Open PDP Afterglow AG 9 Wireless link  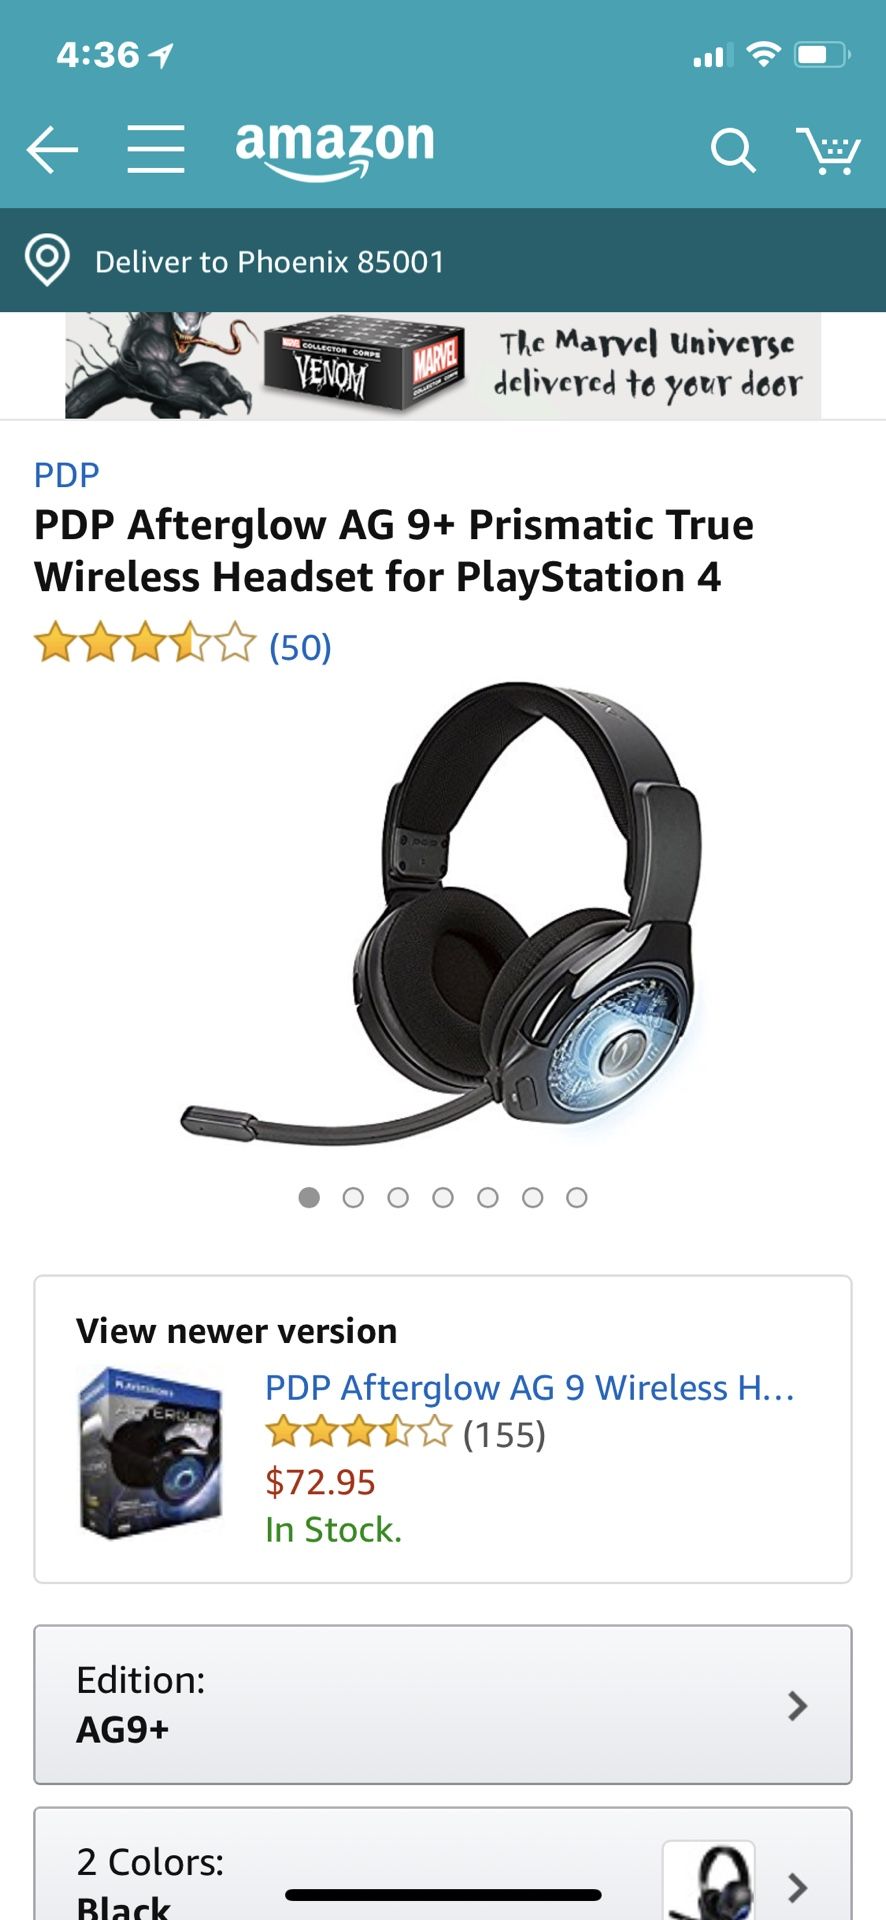click(x=530, y=1387)
